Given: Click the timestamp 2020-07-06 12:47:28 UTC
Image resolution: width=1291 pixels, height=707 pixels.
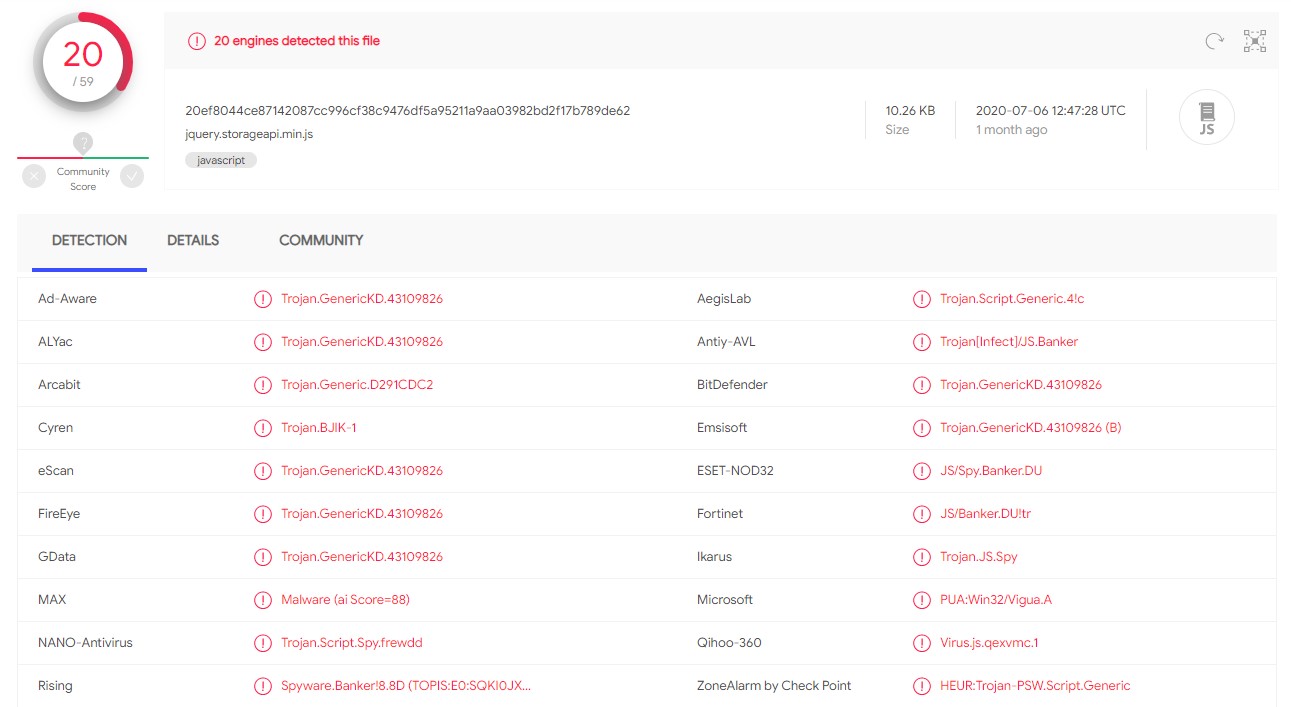Looking at the screenshot, I should click(1051, 111).
